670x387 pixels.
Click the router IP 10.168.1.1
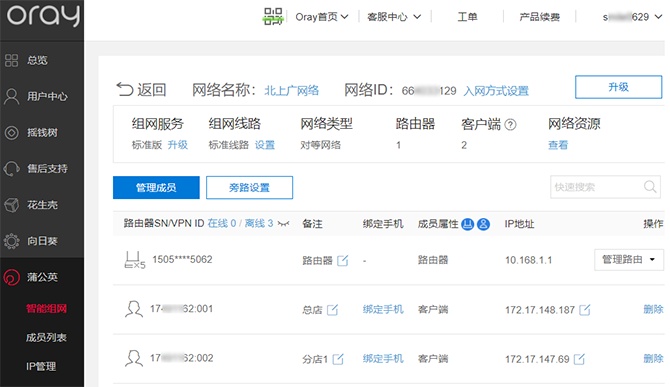(x=529, y=260)
